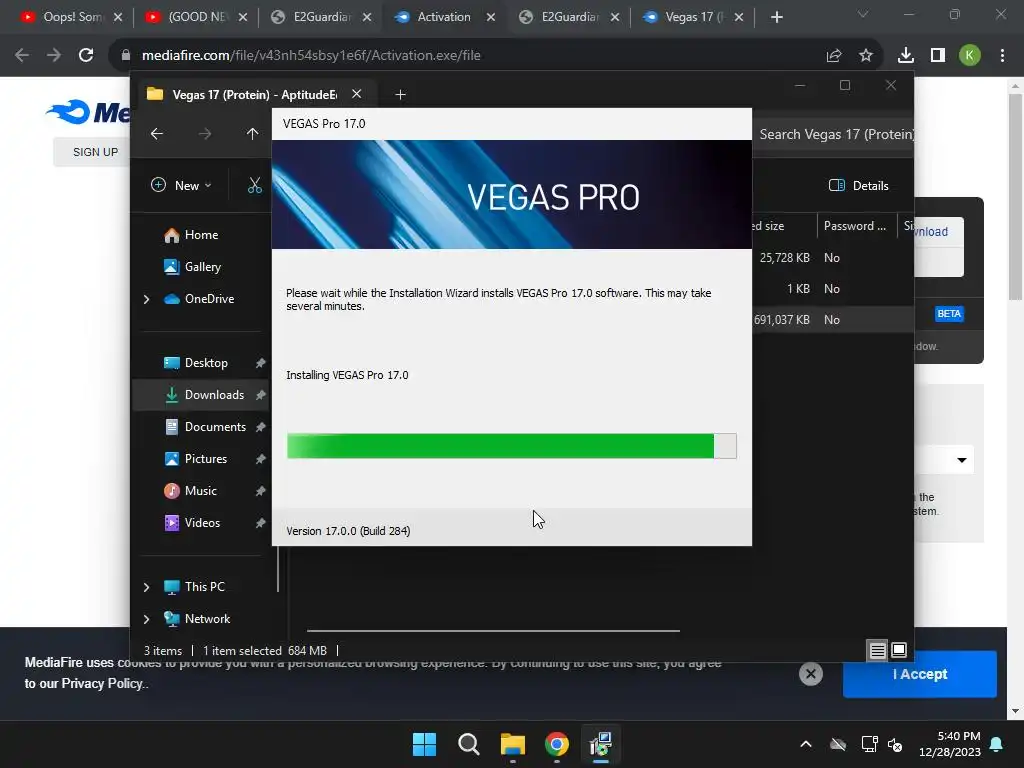The width and height of the screenshot is (1024, 768).
Task: Switch Explorer to details list view
Action: [877, 650]
